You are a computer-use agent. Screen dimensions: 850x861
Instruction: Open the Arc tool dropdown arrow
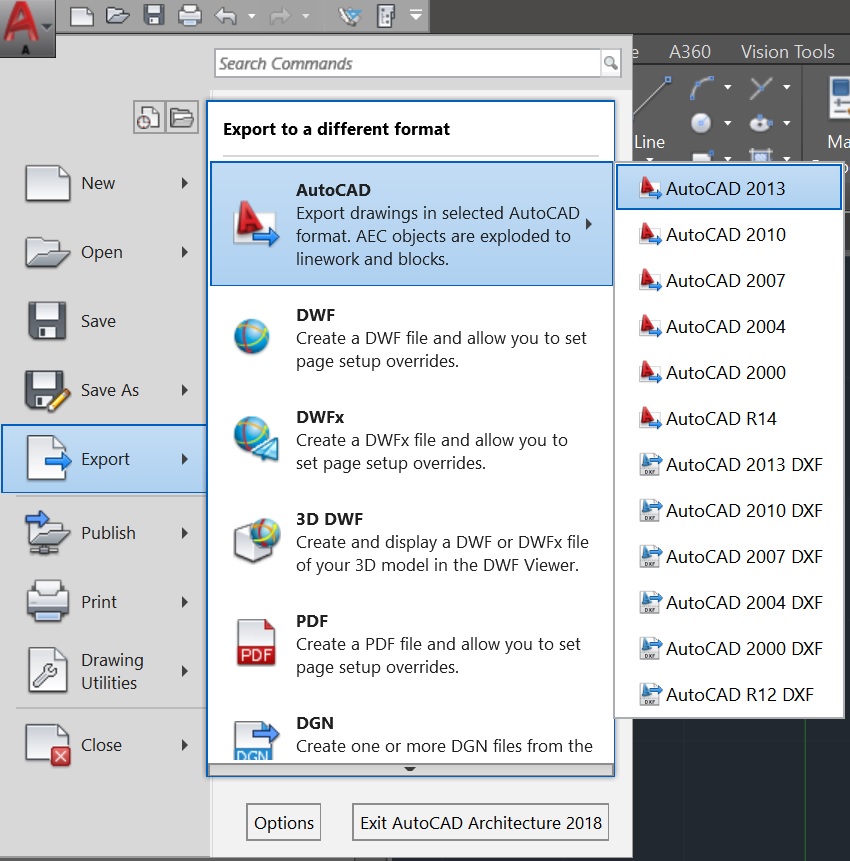tap(728, 87)
